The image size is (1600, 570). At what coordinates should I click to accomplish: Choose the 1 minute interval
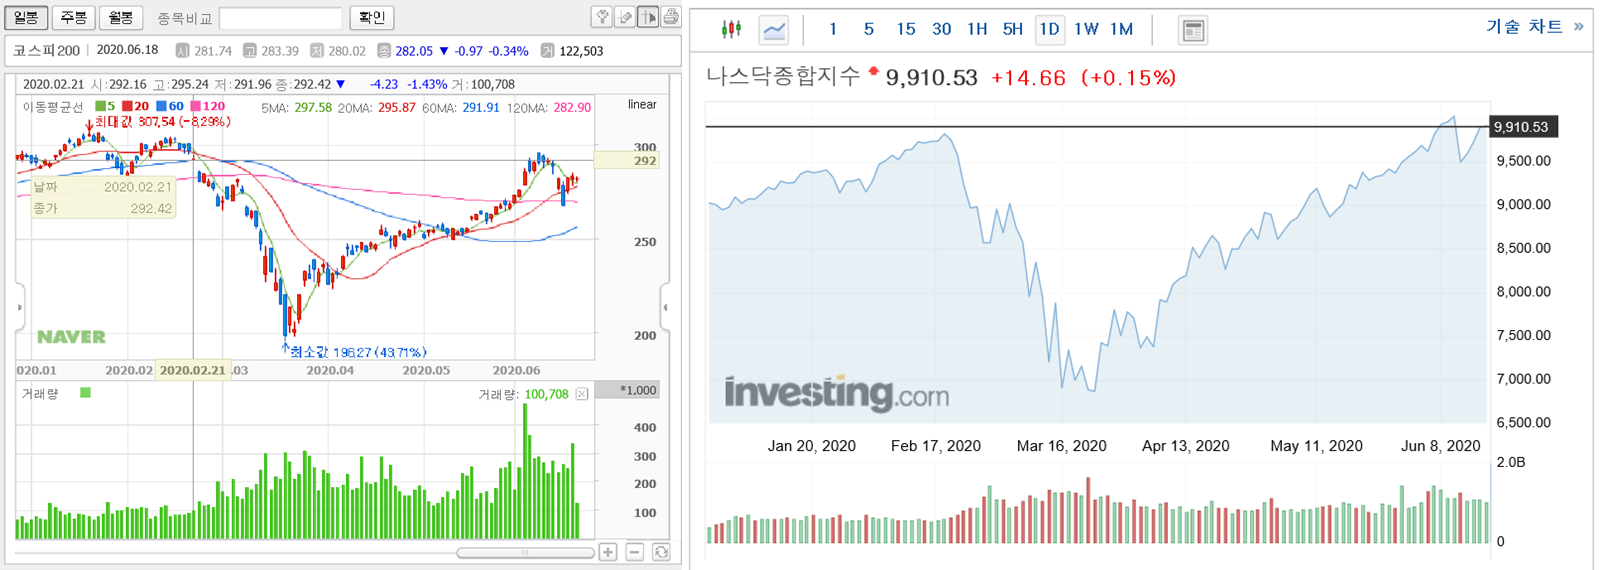click(x=833, y=29)
